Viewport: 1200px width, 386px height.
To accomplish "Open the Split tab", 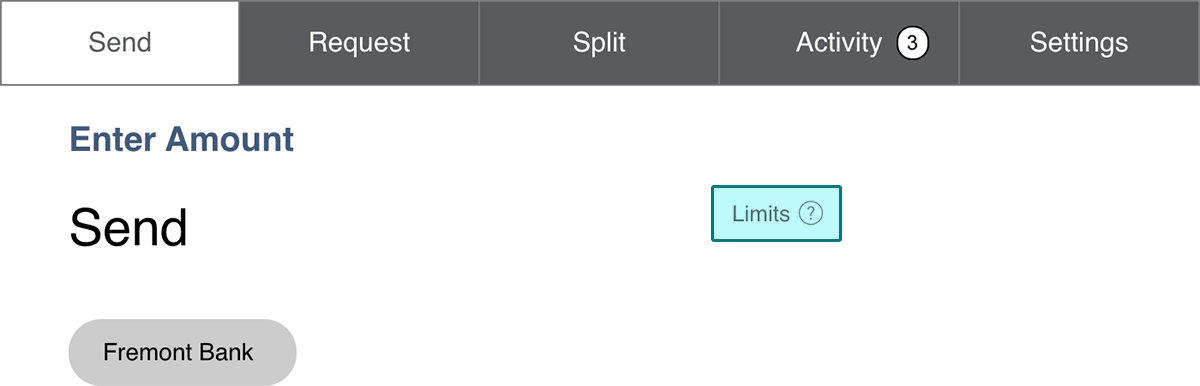I will point(599,43).
